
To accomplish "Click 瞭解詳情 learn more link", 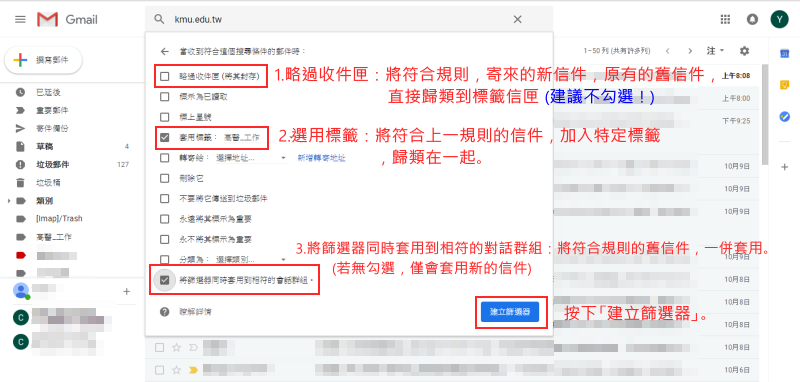I will (195, 312).
